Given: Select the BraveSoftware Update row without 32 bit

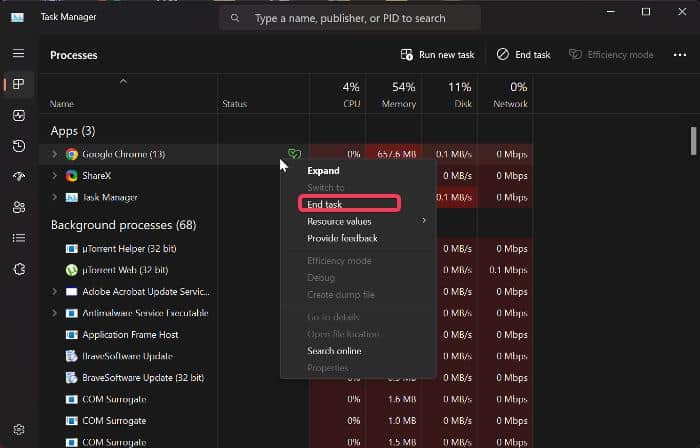Looking at the screenshot, I should 286,356.
